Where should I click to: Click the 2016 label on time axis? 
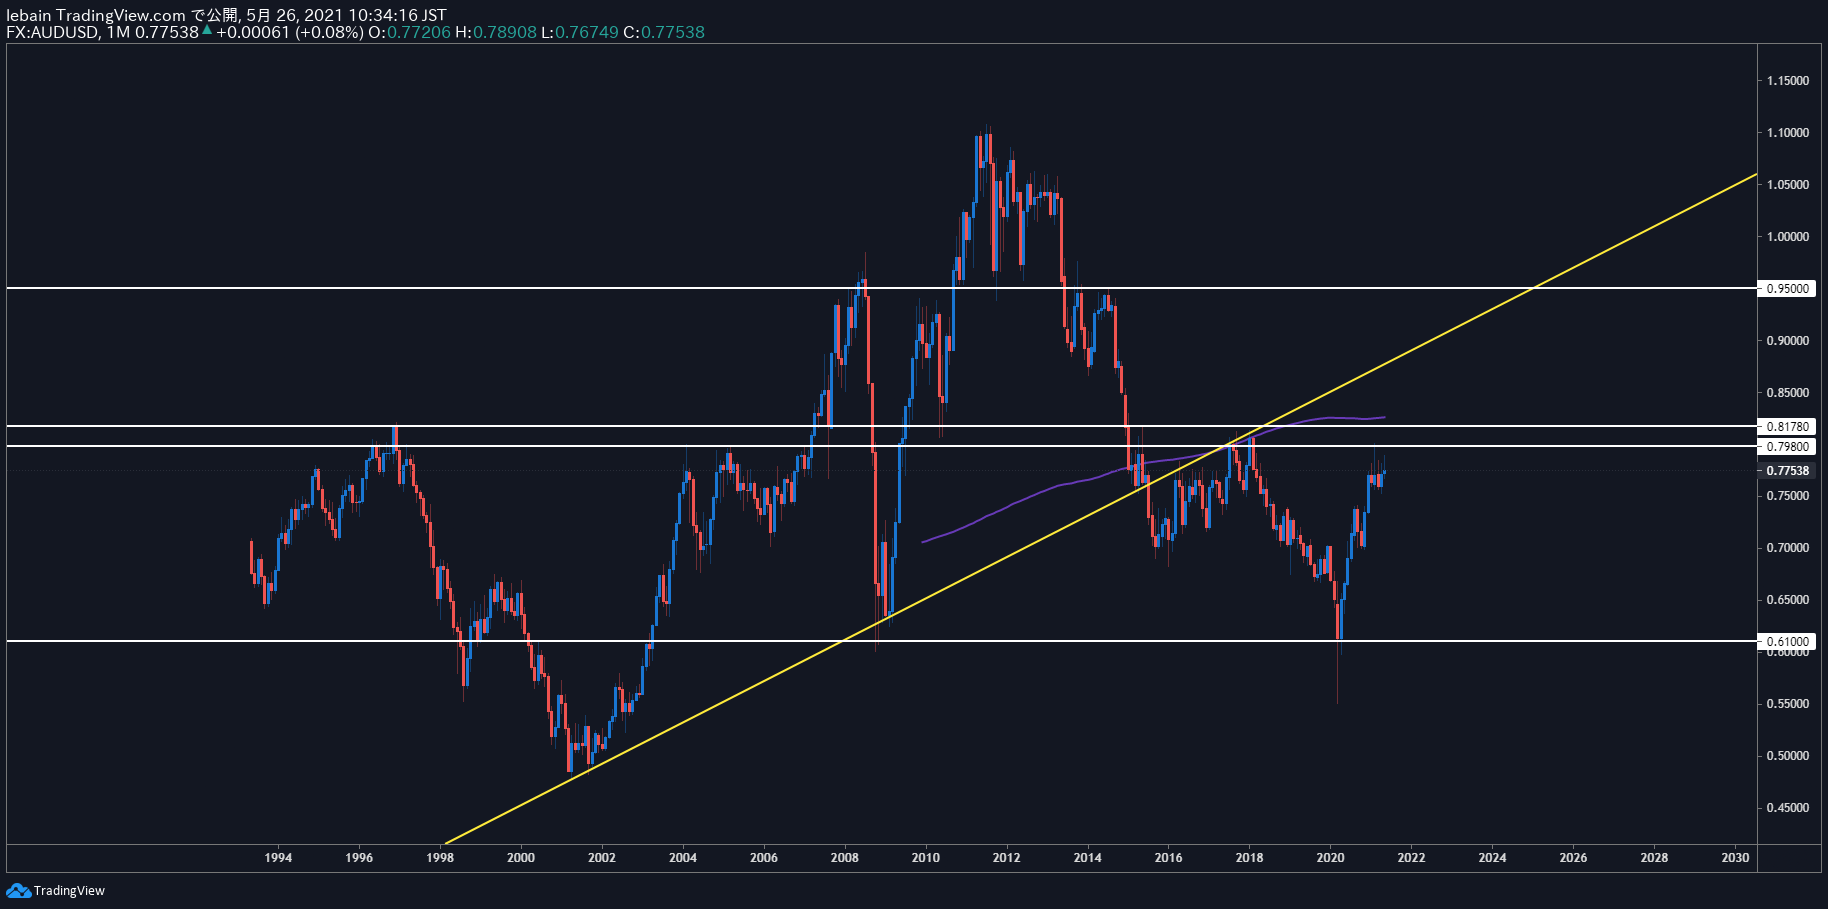coord(1168,858)
